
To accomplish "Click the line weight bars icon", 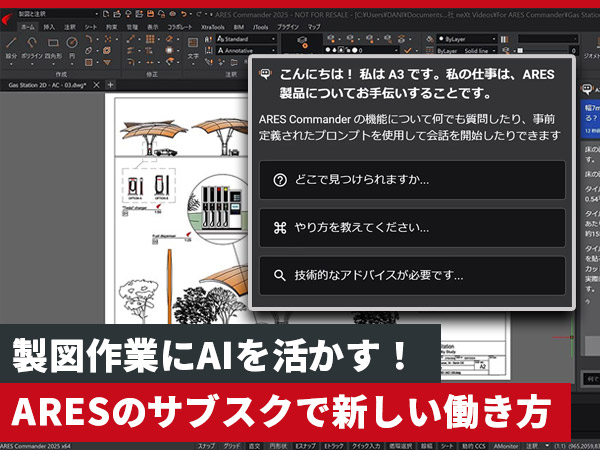I will pyautogui.click(x=505, y=39).
